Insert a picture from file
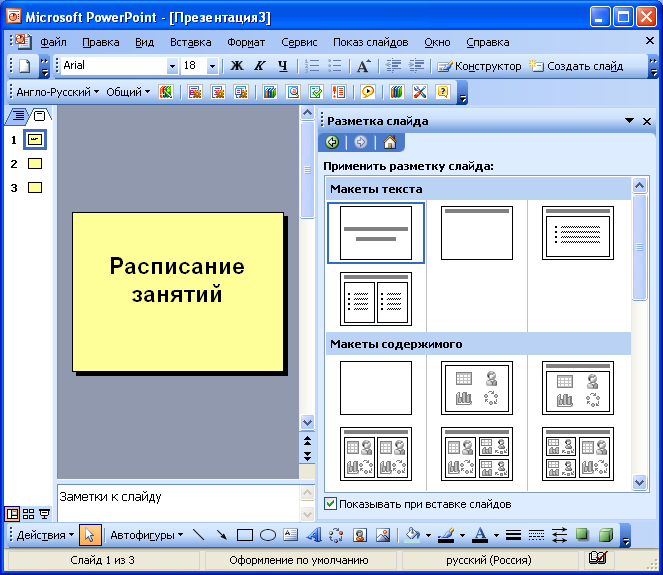663x575 pixels. pyautogui.click(x=383, y=535)
